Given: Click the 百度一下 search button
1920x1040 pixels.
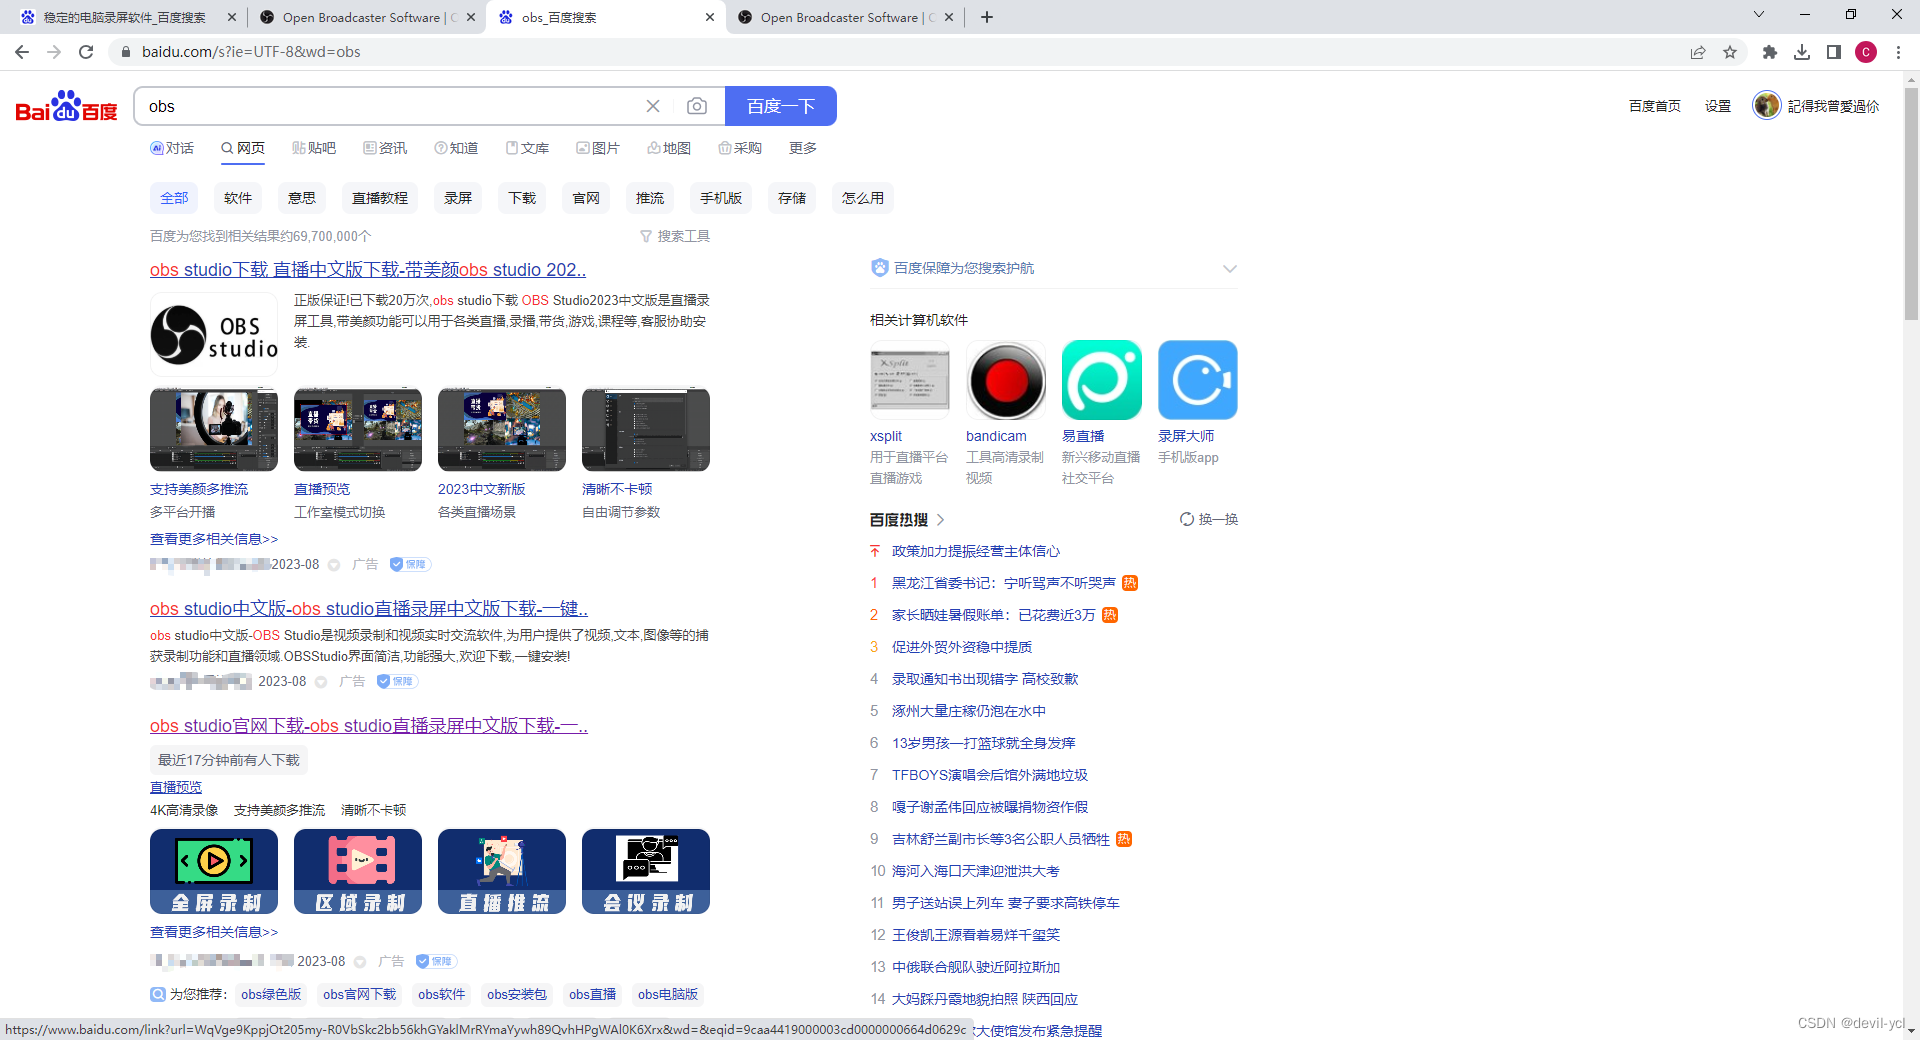Looking at the screenshot, I should [780, 106].
